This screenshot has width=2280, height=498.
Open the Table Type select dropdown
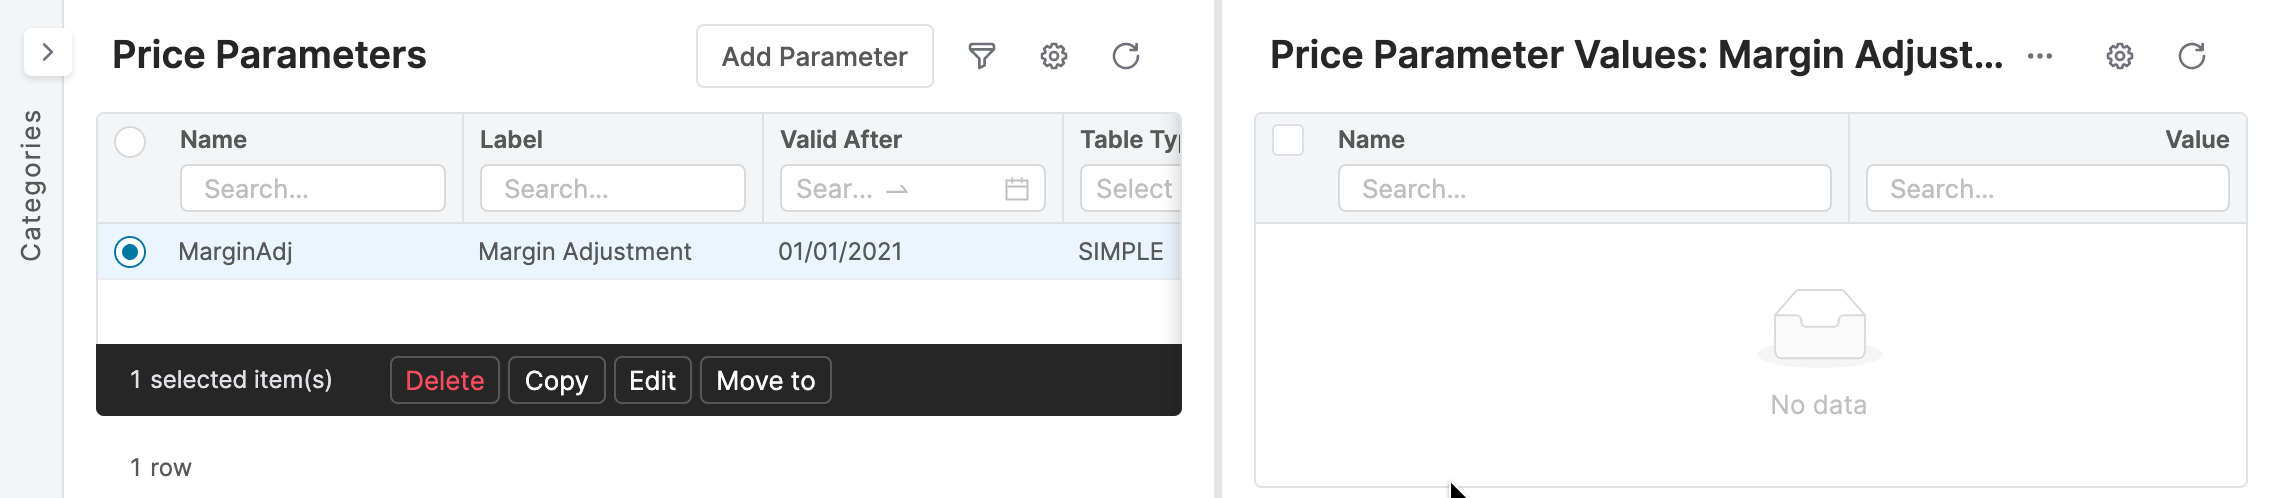click(x=1132, y=189)
